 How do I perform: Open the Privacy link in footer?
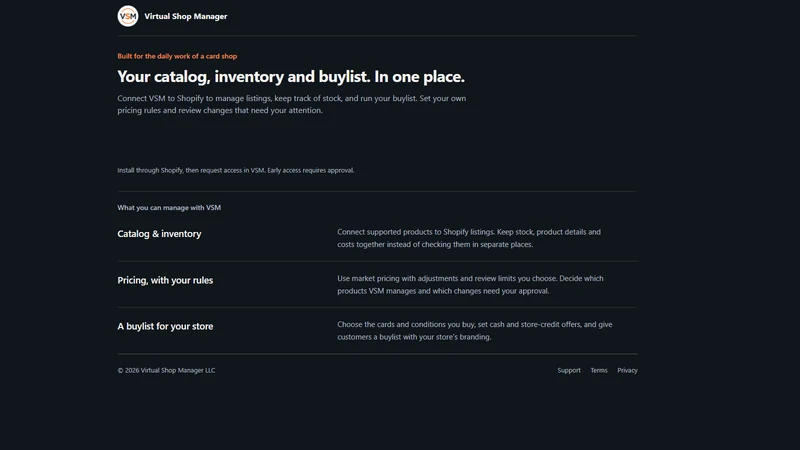tap(627, 370)
